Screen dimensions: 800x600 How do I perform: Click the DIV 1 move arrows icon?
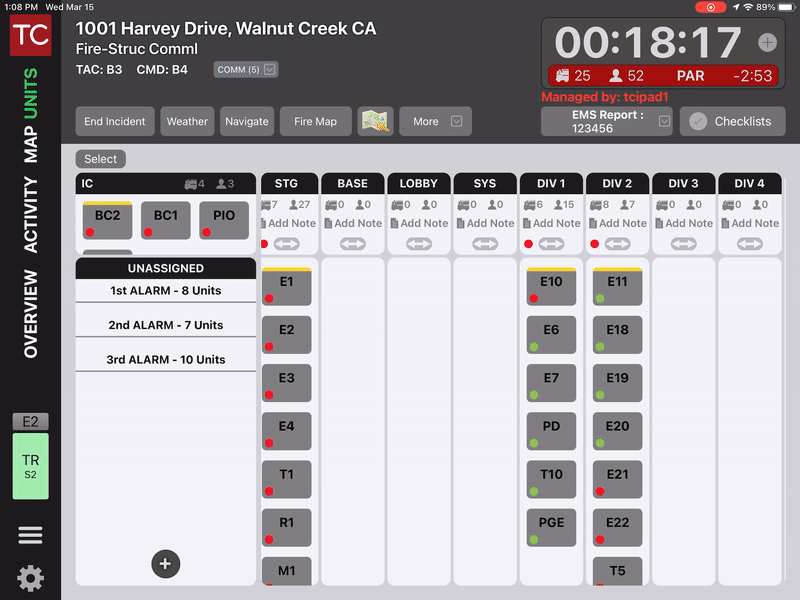[x=551, y=243]
